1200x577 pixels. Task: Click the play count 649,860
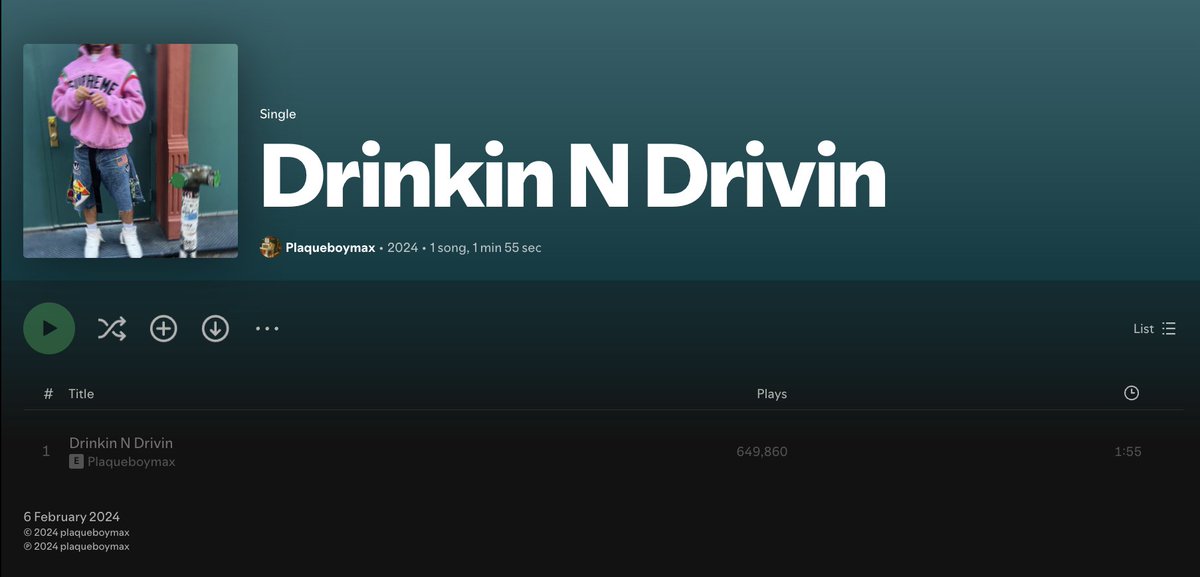pos(762,452)
